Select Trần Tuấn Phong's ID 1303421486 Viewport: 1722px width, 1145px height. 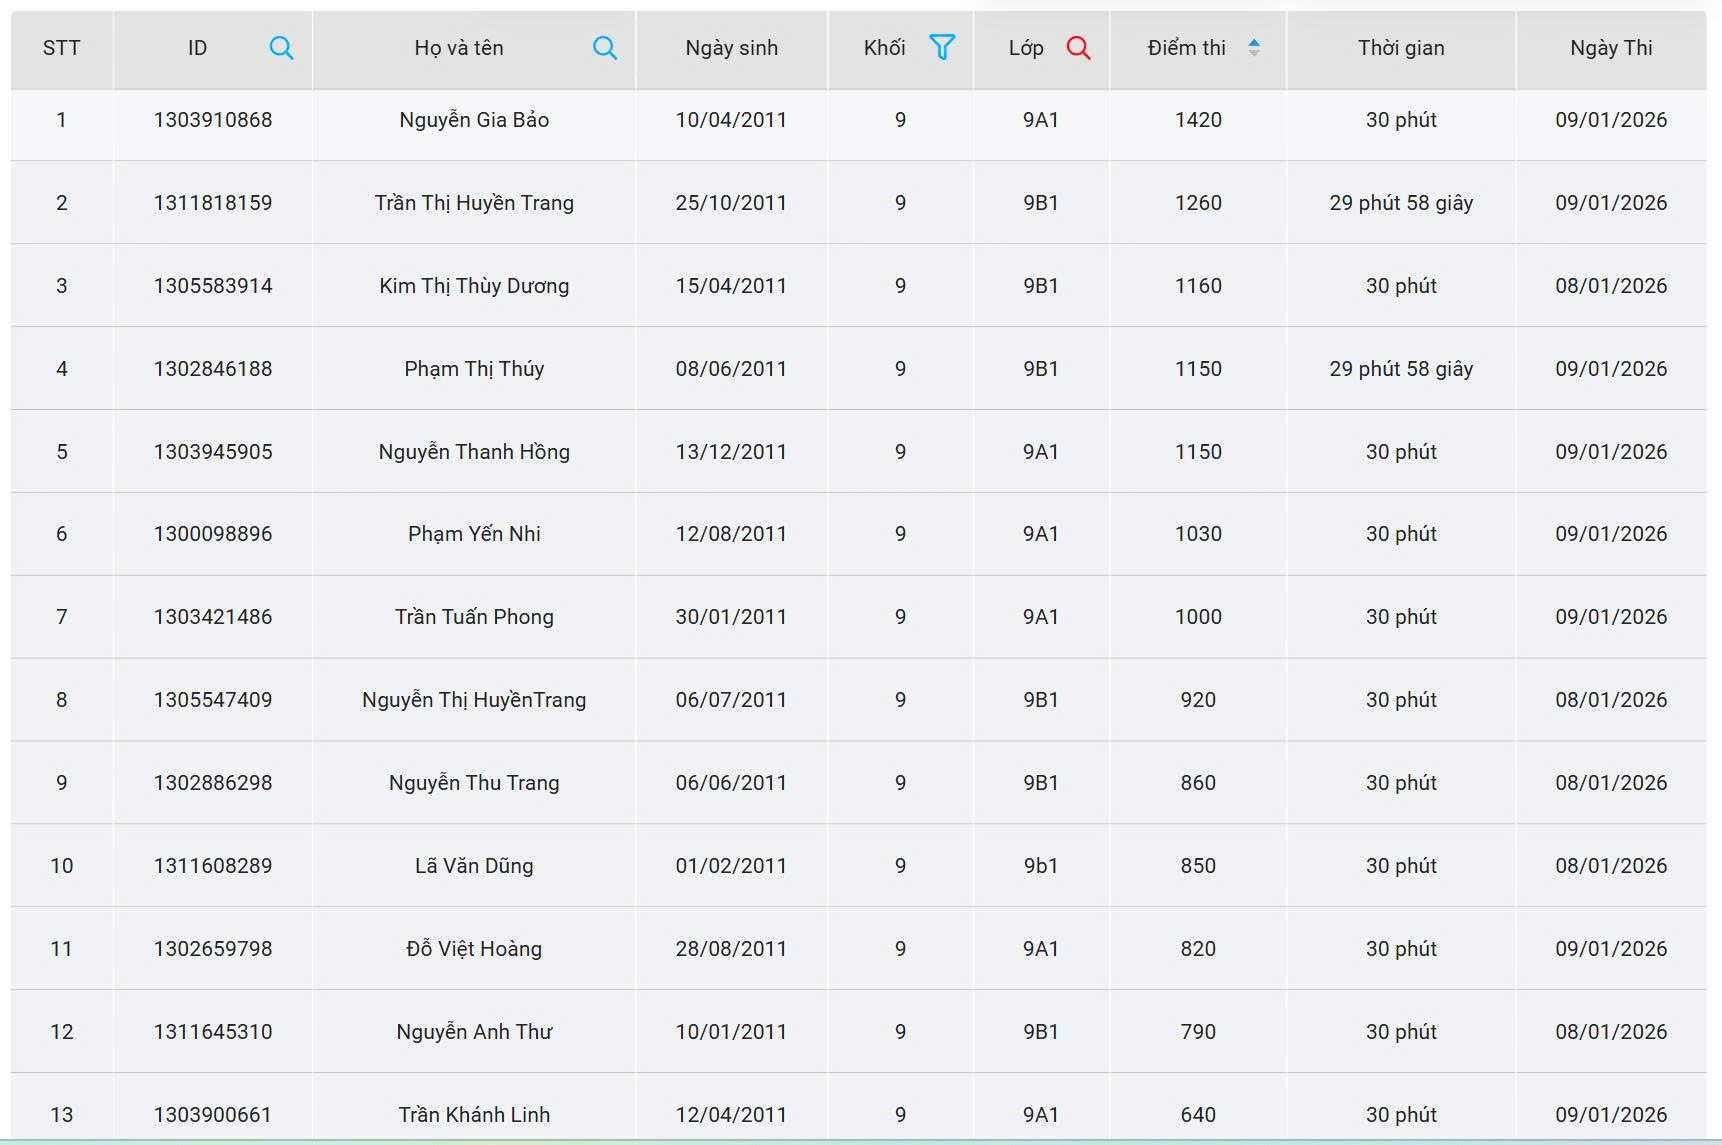pos(213,617)
